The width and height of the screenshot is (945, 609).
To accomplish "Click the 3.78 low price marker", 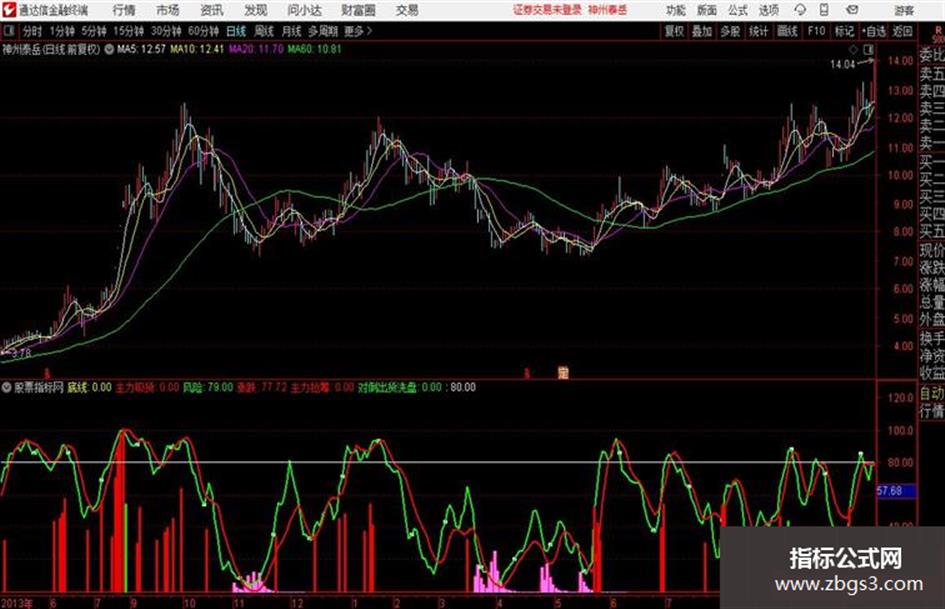I will click(x=19, y=353).
